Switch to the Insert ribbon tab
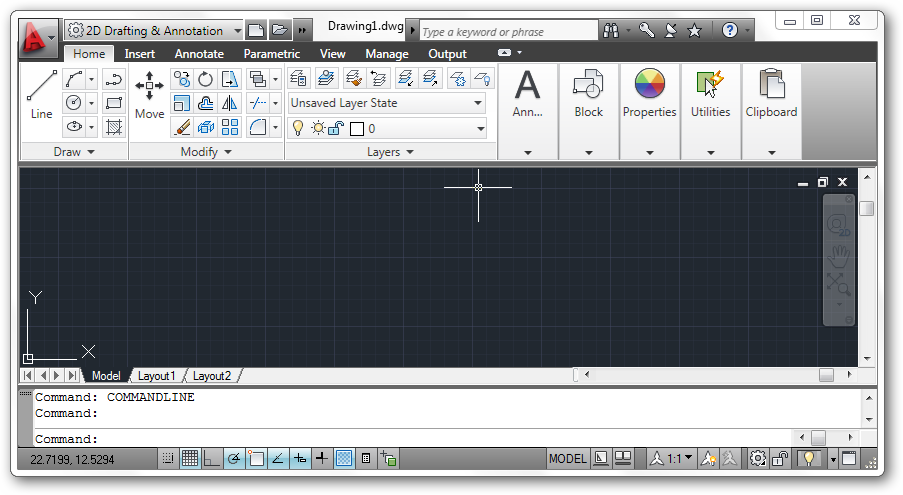 click(139, 54)
